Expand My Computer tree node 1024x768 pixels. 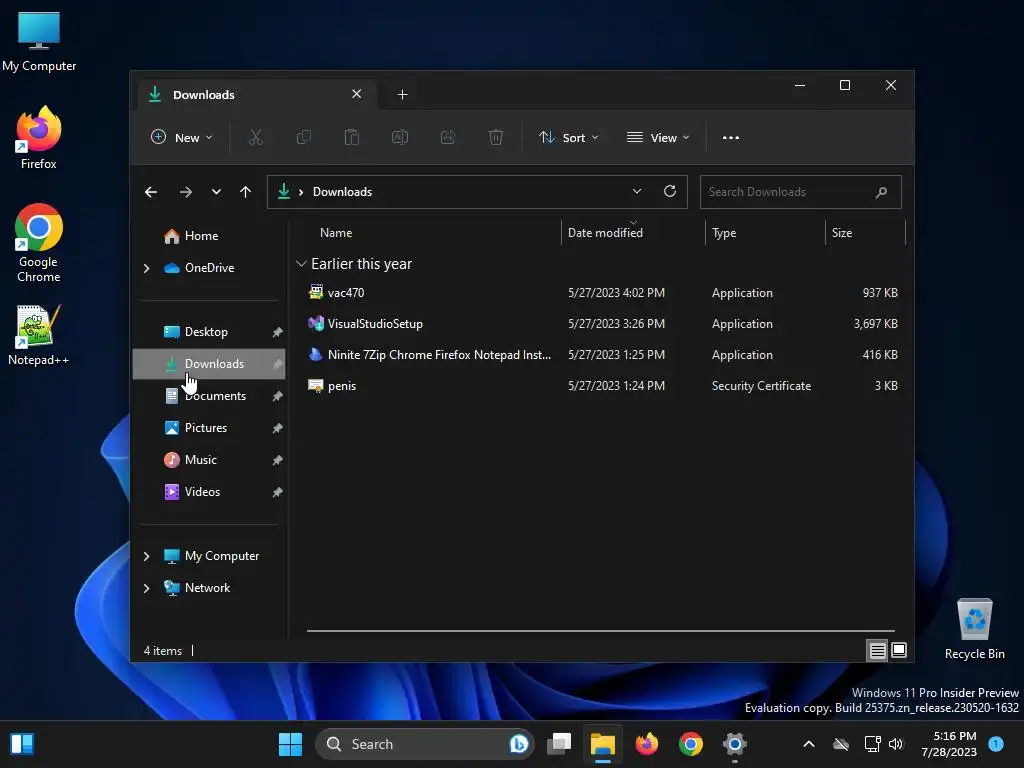[x=146, y=556]
